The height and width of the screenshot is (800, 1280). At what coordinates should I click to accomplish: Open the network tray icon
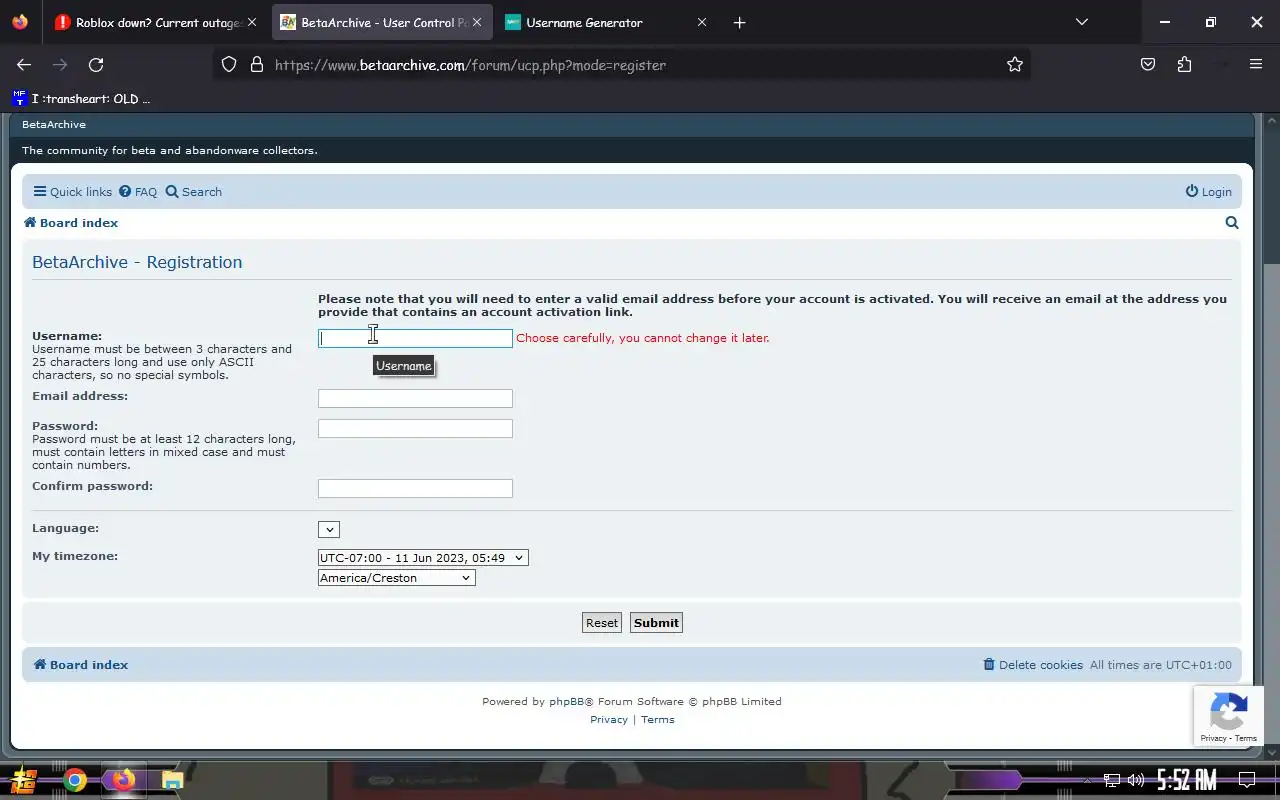point(1112,780)
